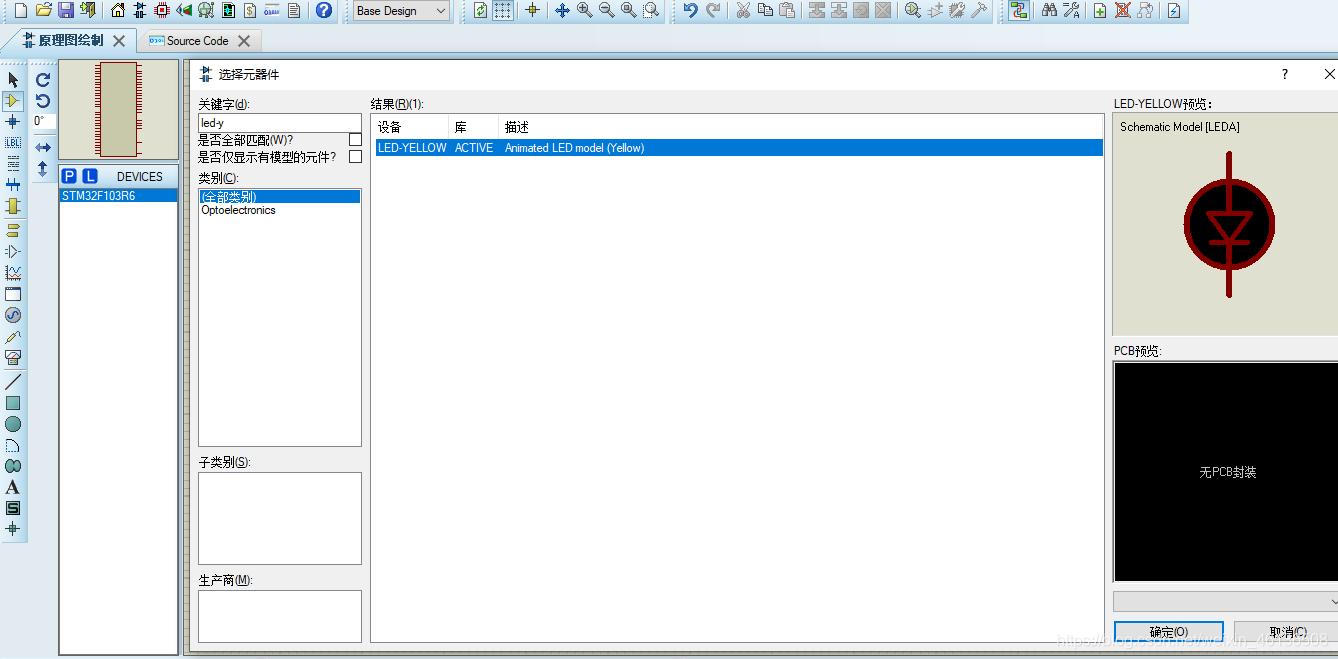
Task: Click the Search binoculars icon
Action: coord(1049,10)
